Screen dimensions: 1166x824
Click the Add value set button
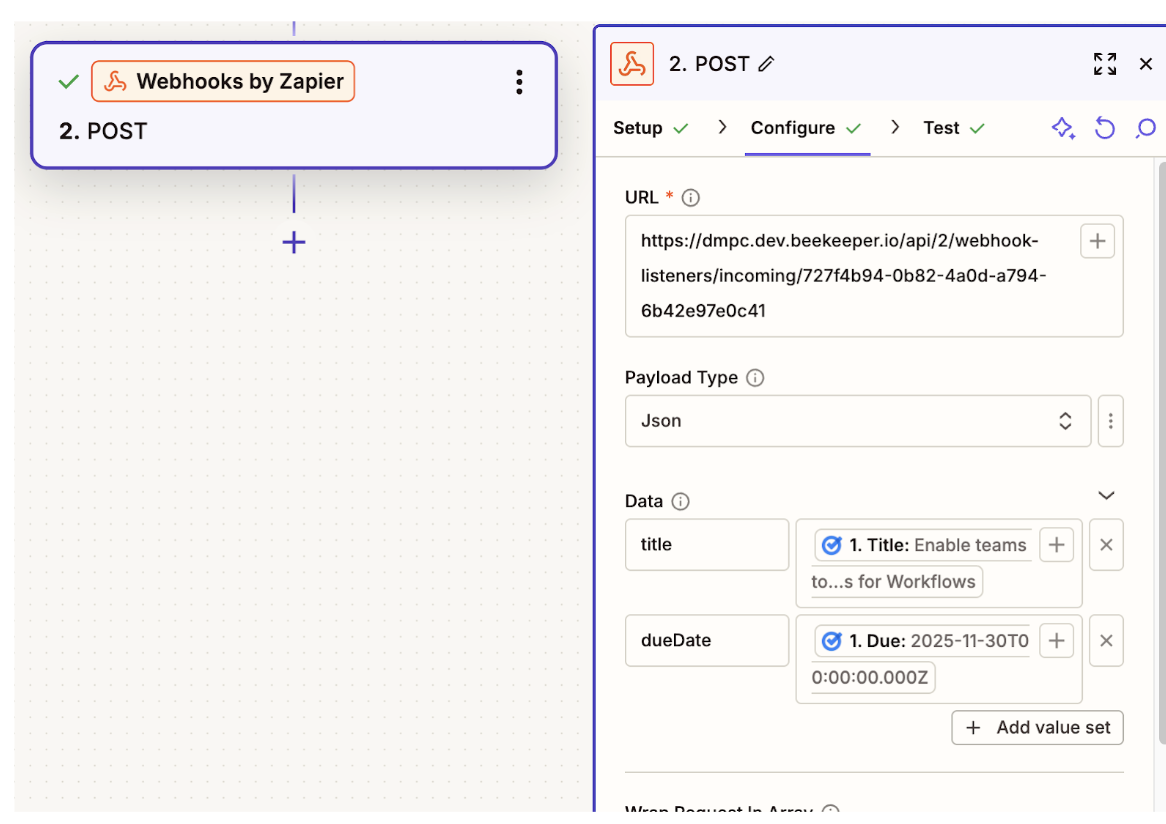[1037, 728]
